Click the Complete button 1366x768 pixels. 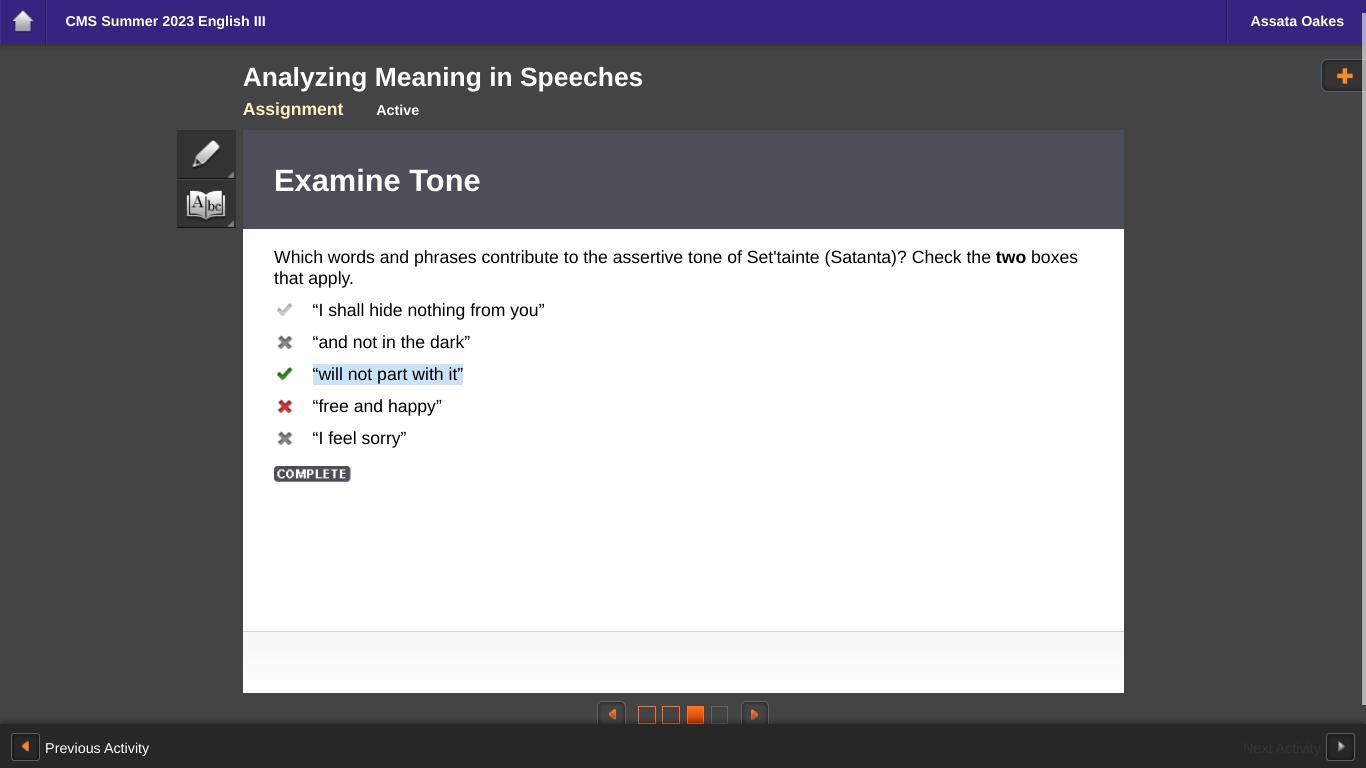[x=312, y=474]
